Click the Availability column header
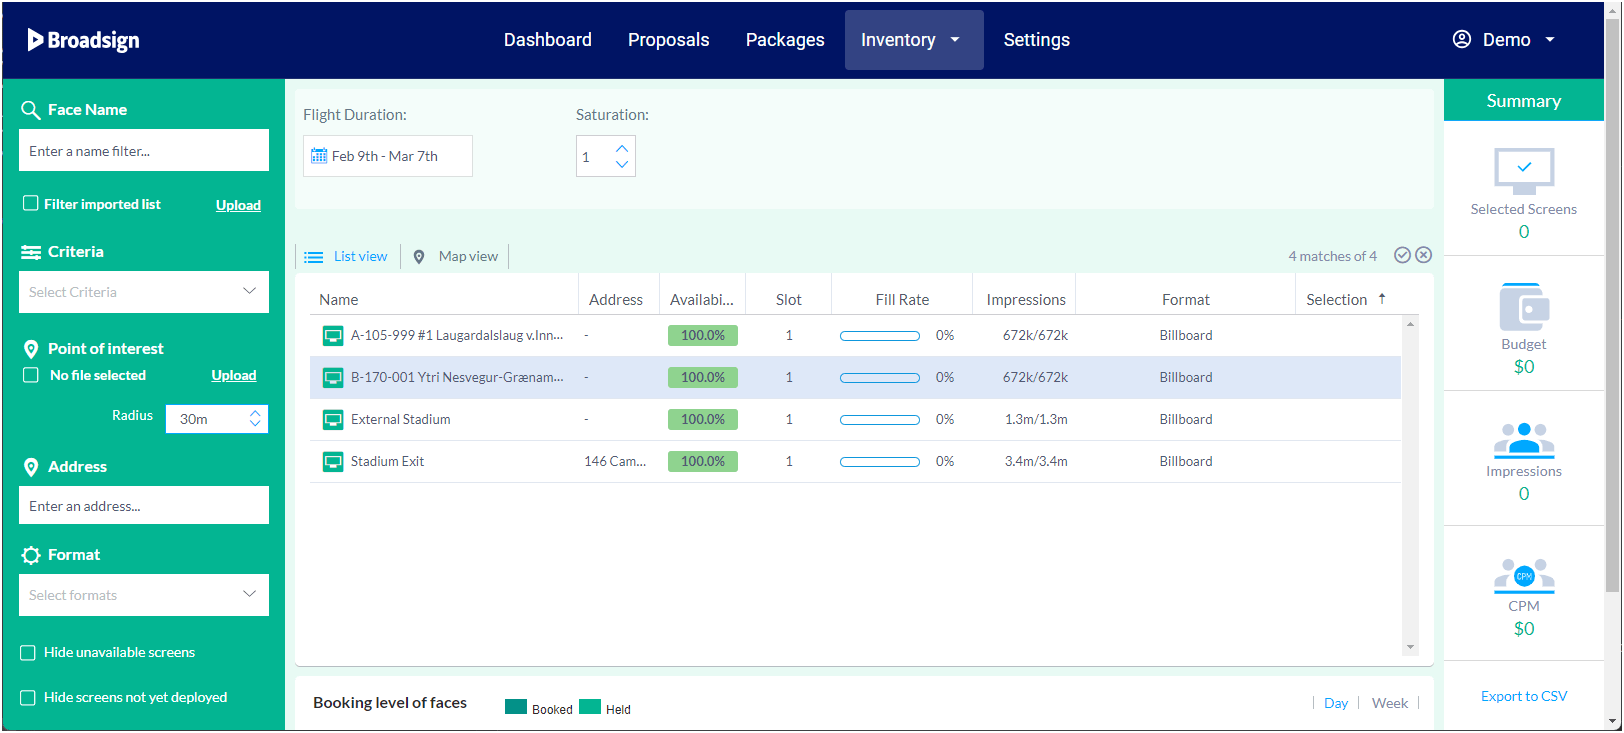This screenshot has width=1624, height=733. (702, 299)
